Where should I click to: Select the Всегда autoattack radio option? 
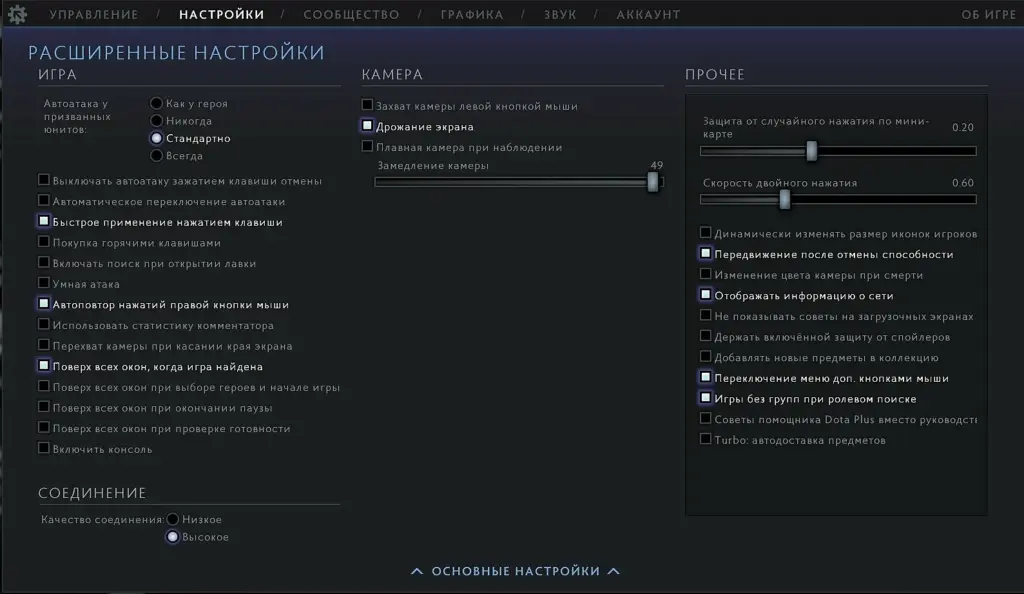coord(156,155)
